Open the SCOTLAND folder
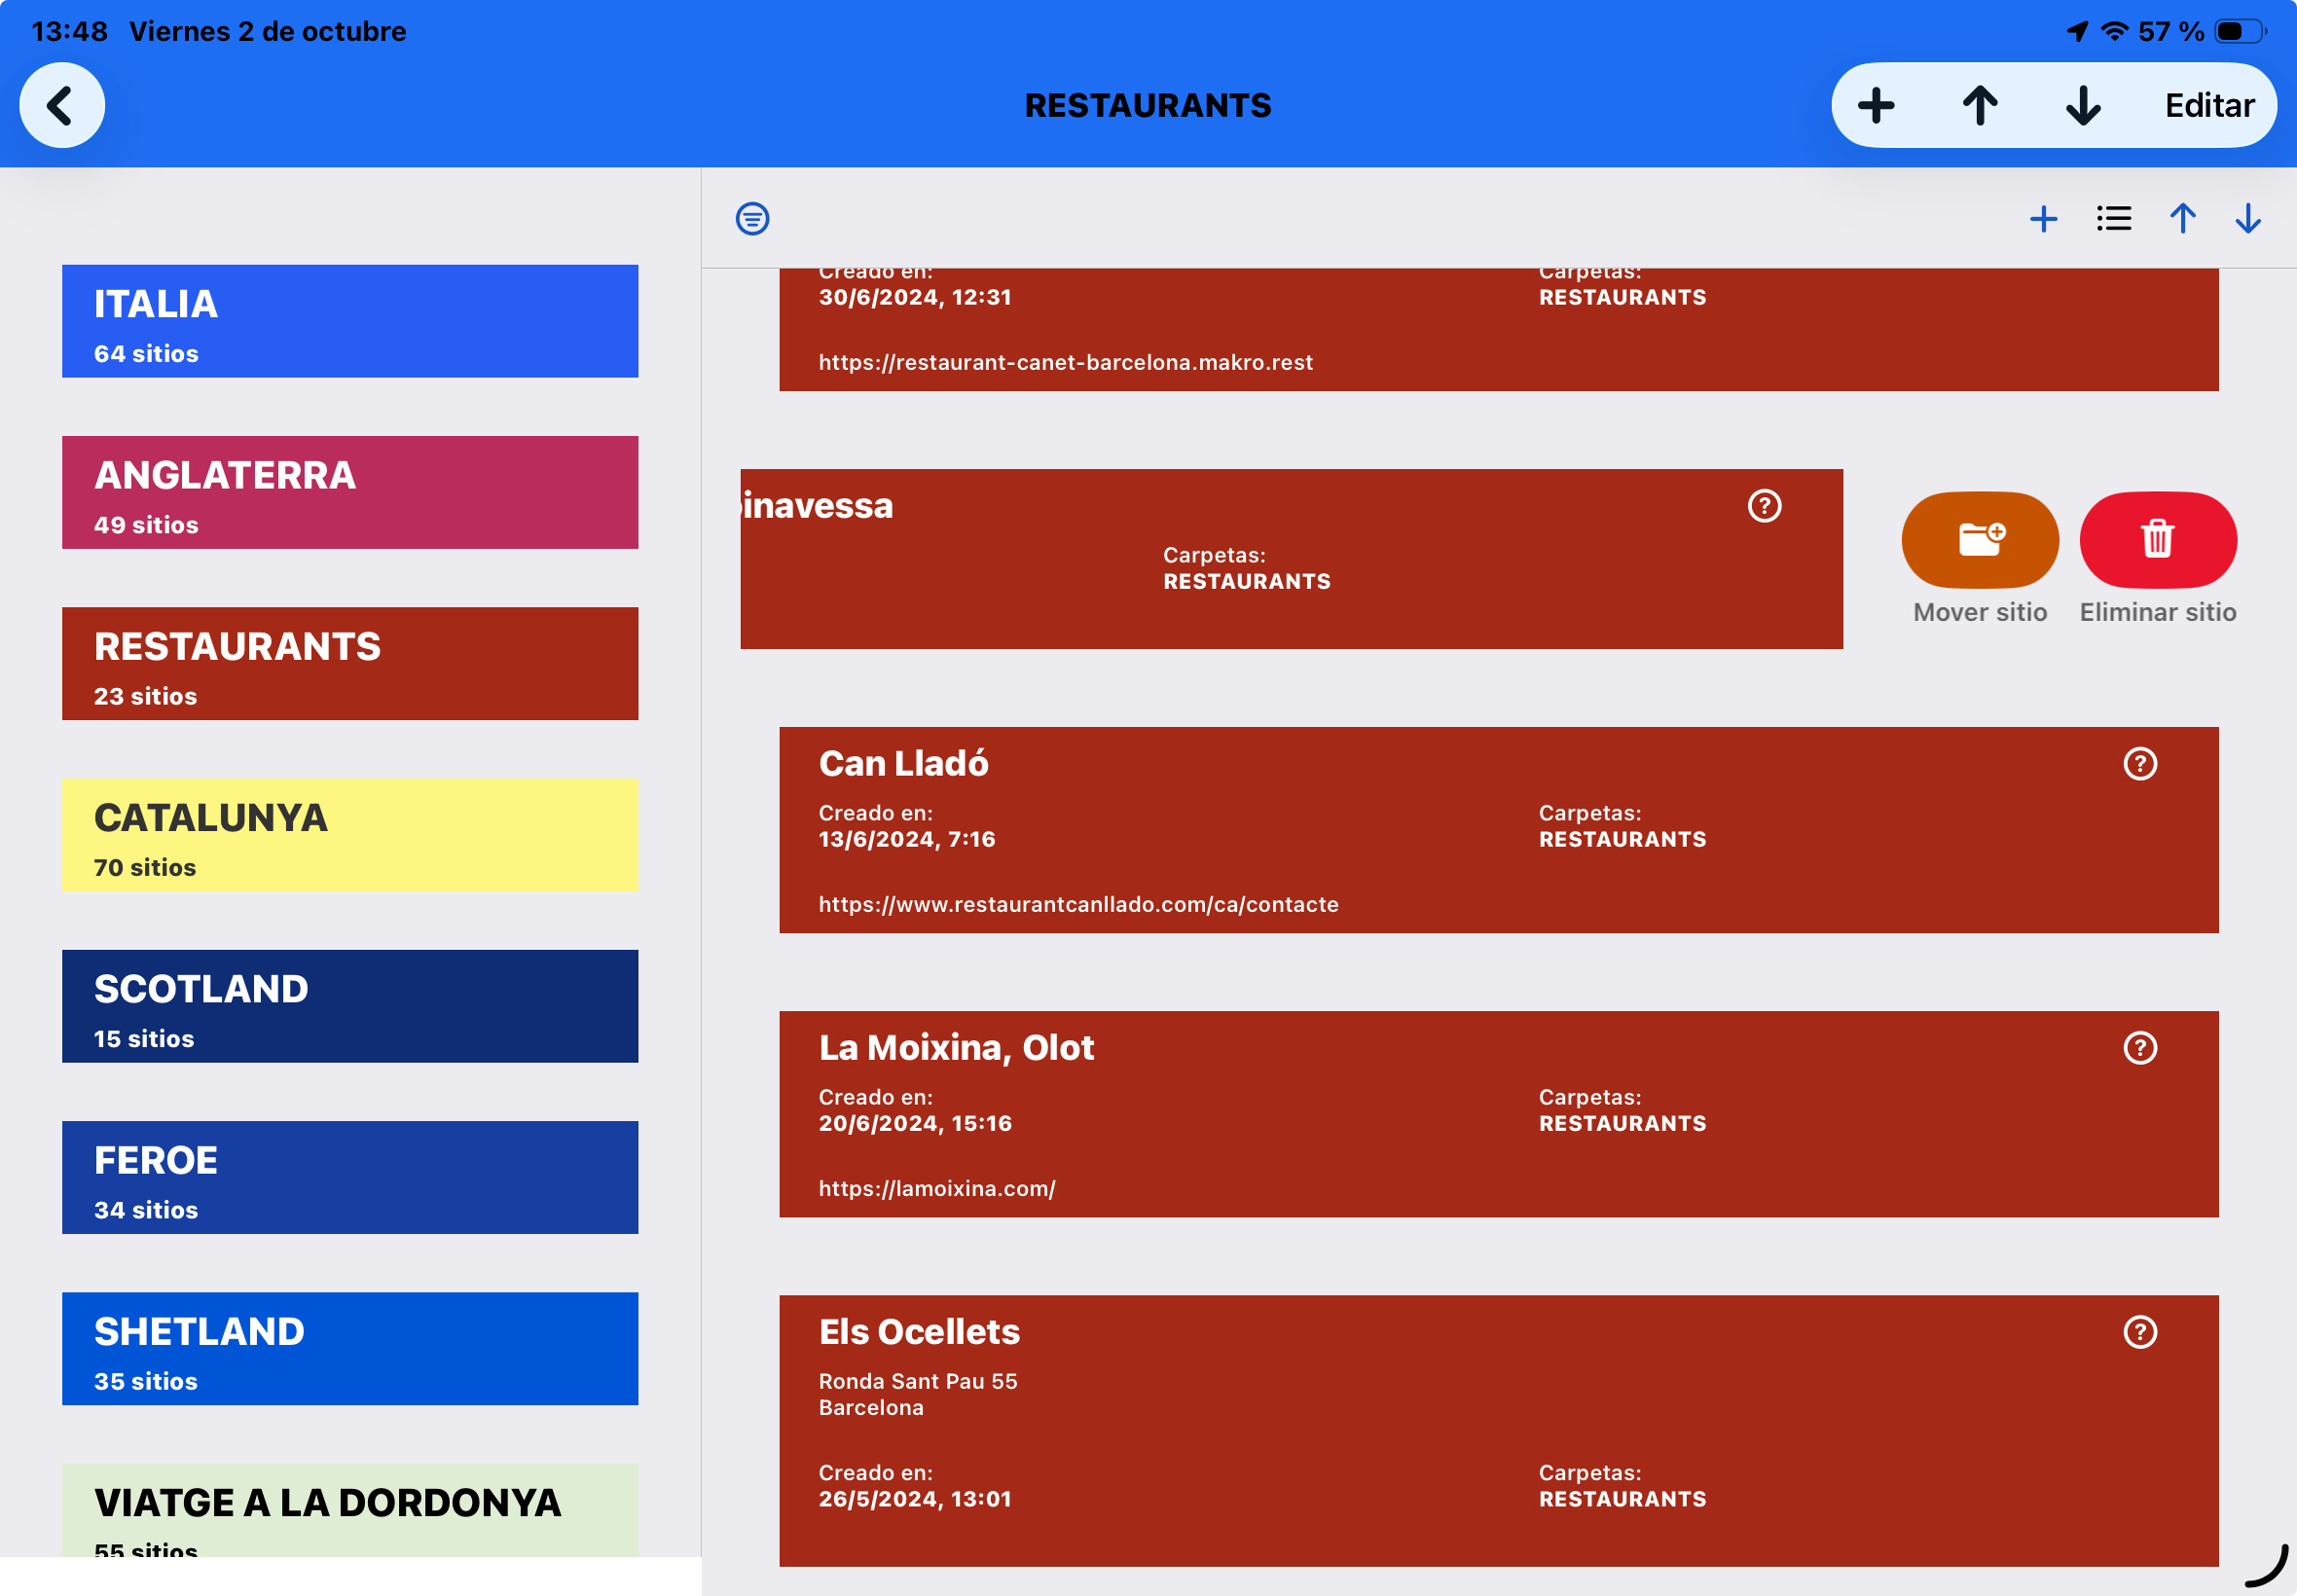2297x1596 pixels. coord(350,1006)
